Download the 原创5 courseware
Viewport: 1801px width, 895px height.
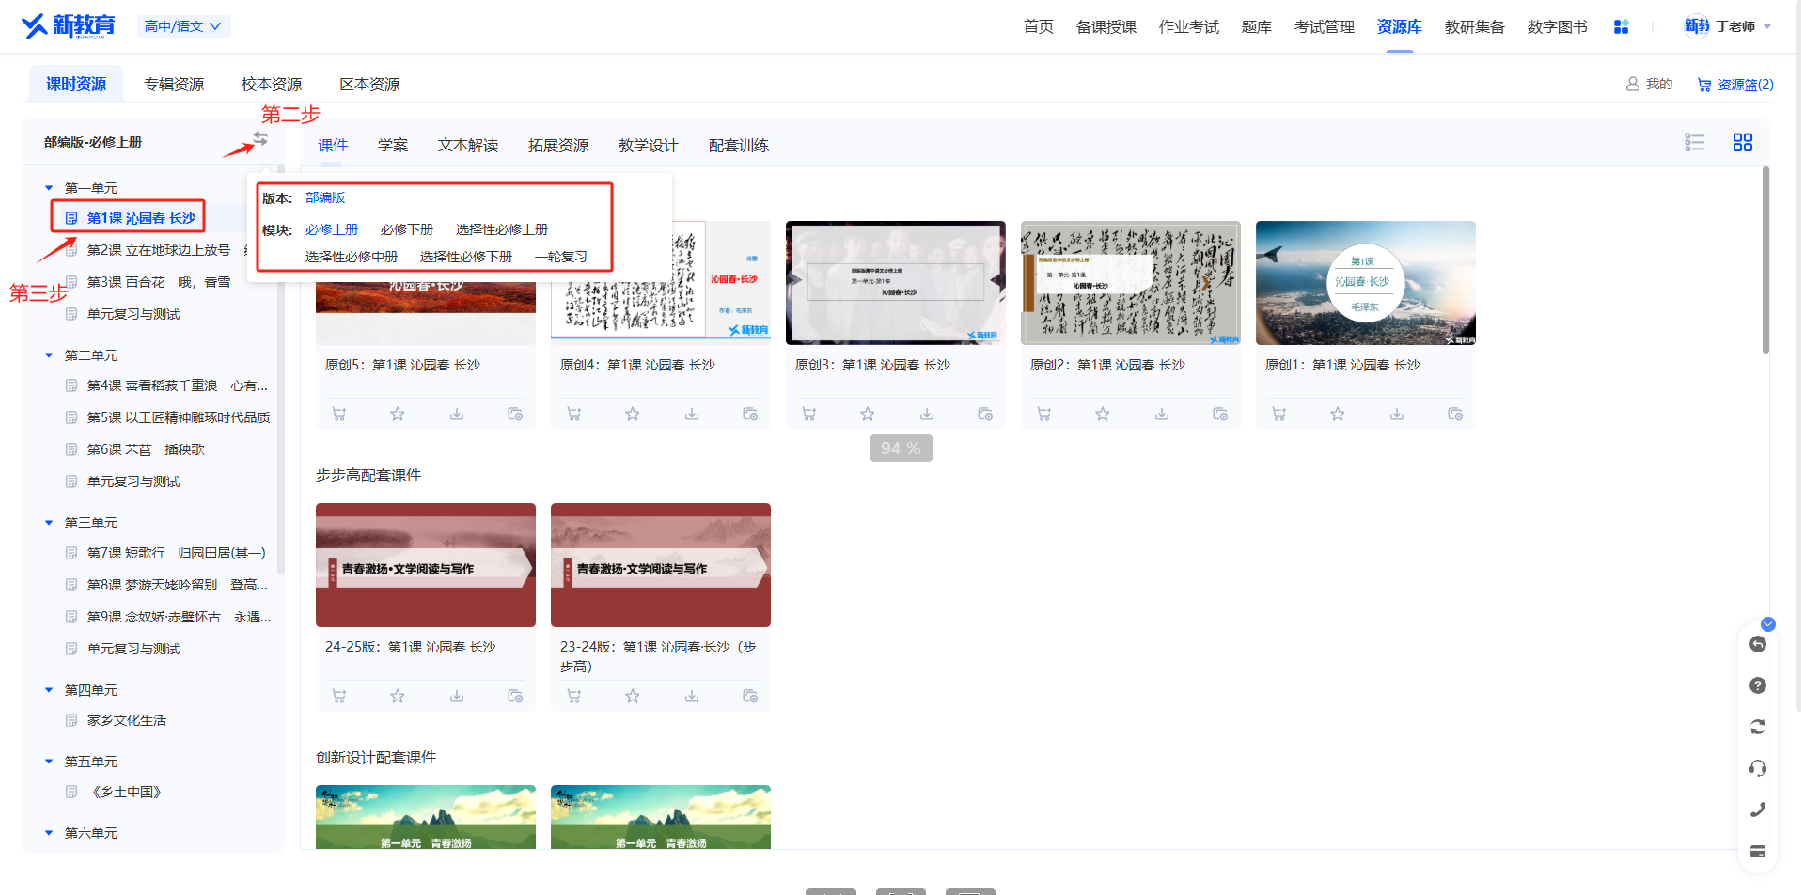(456, 414)
